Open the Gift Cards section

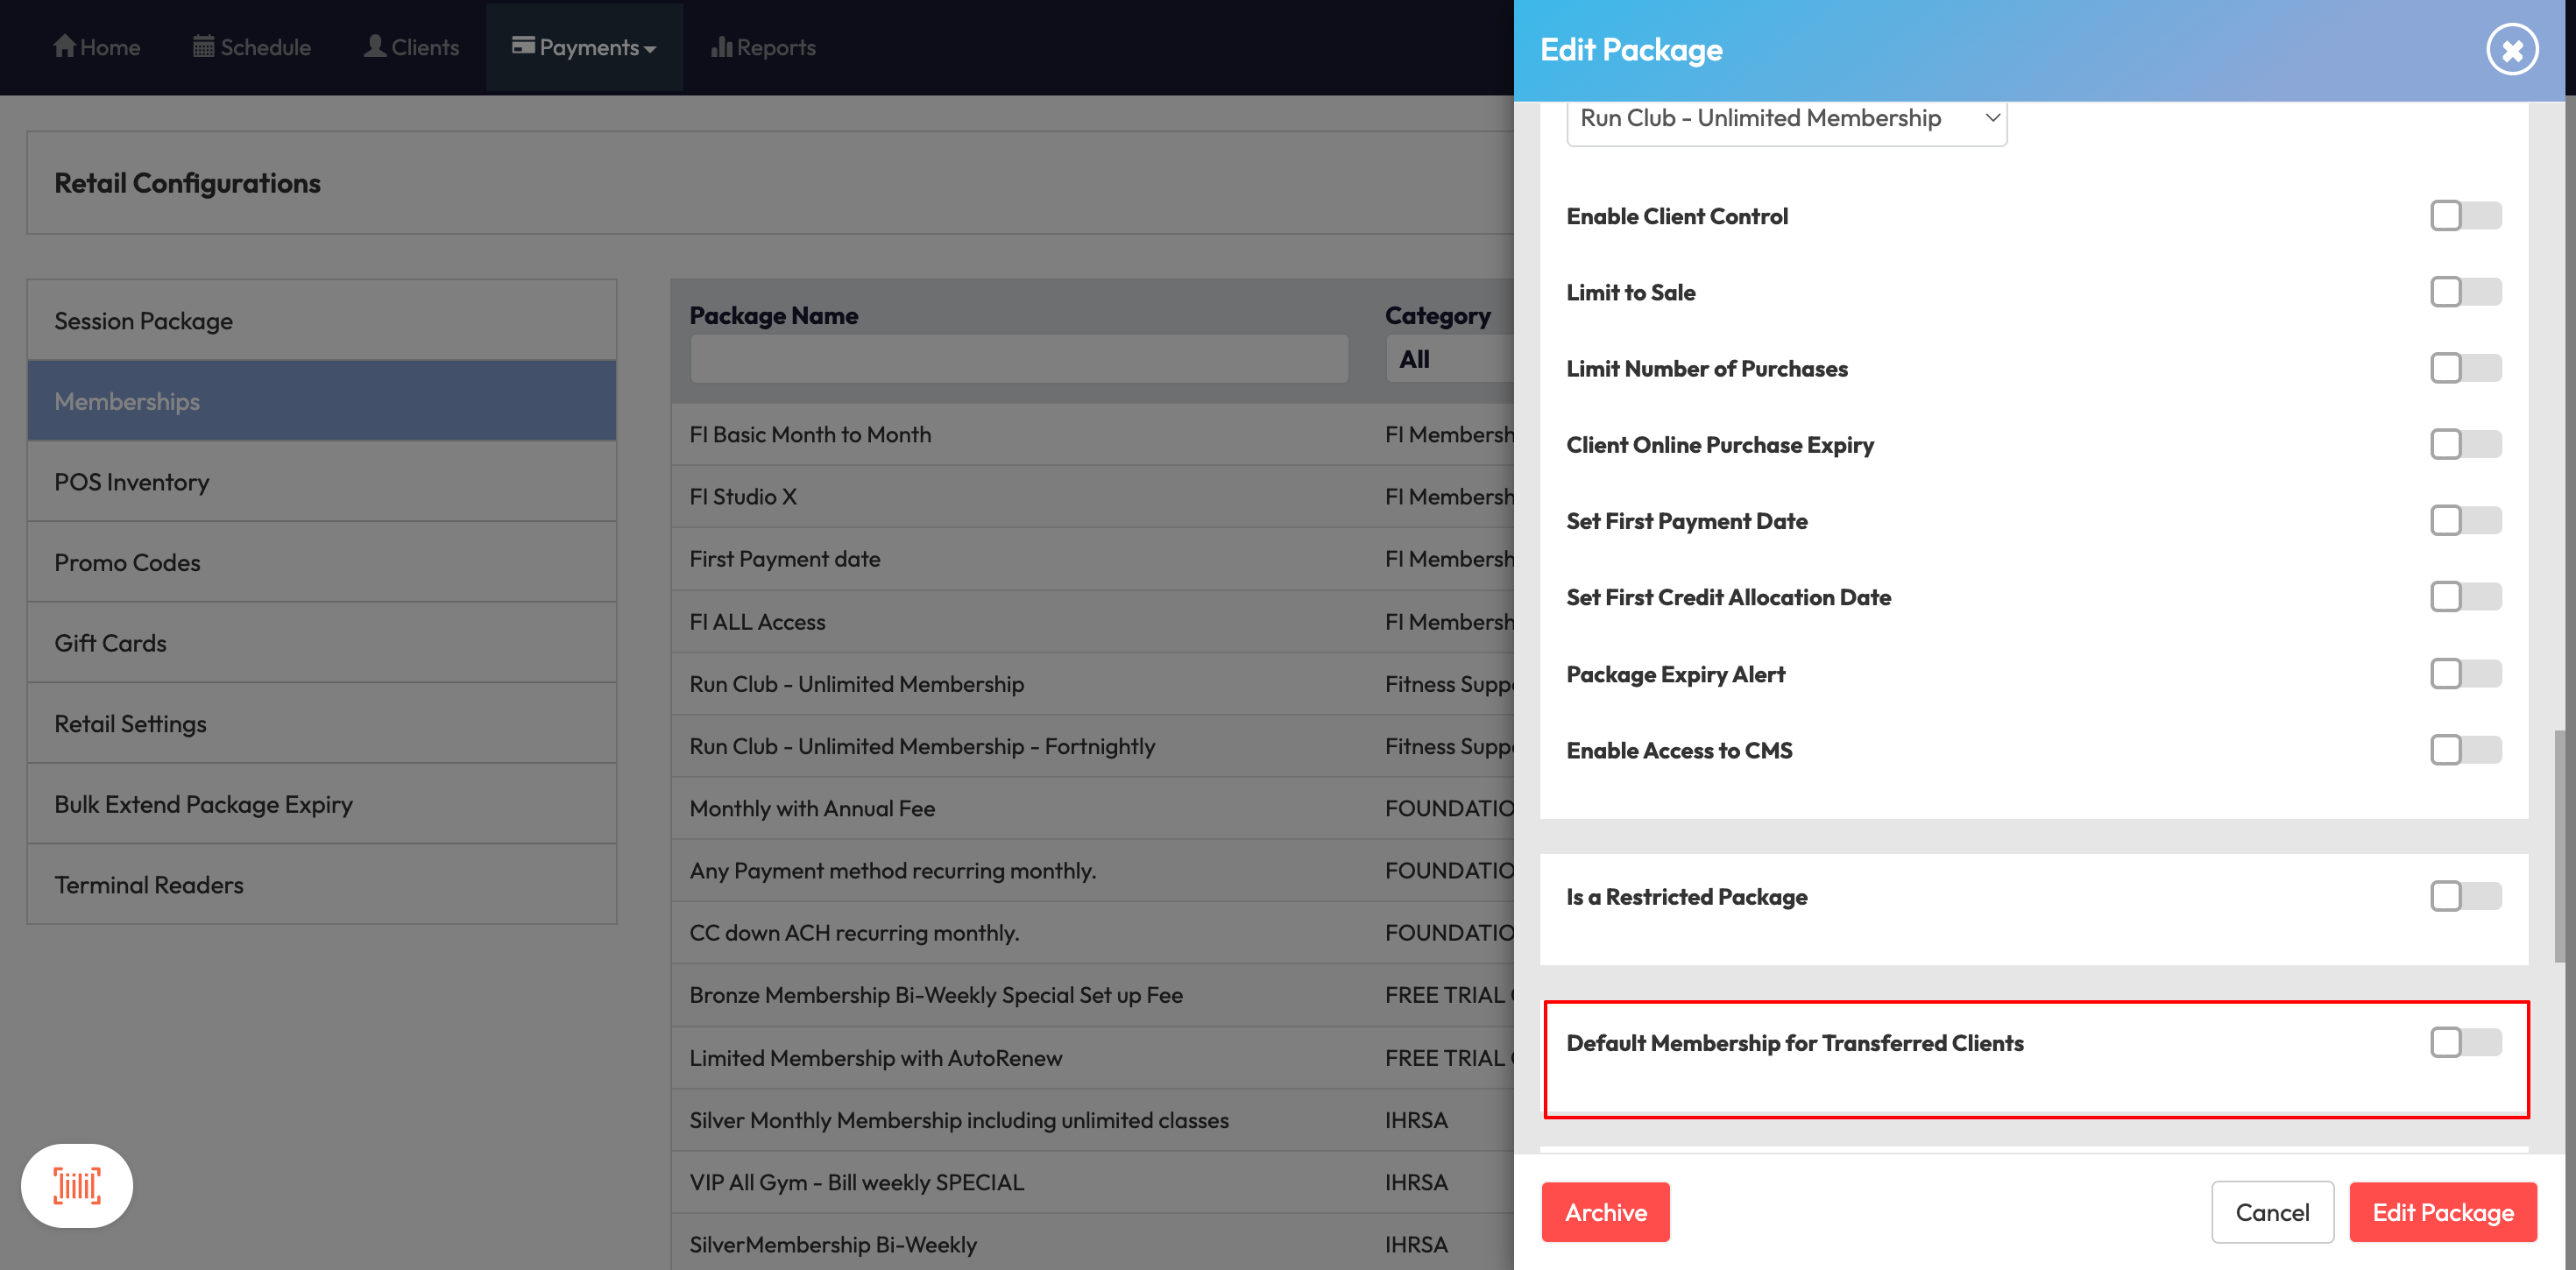click(110, 643)
